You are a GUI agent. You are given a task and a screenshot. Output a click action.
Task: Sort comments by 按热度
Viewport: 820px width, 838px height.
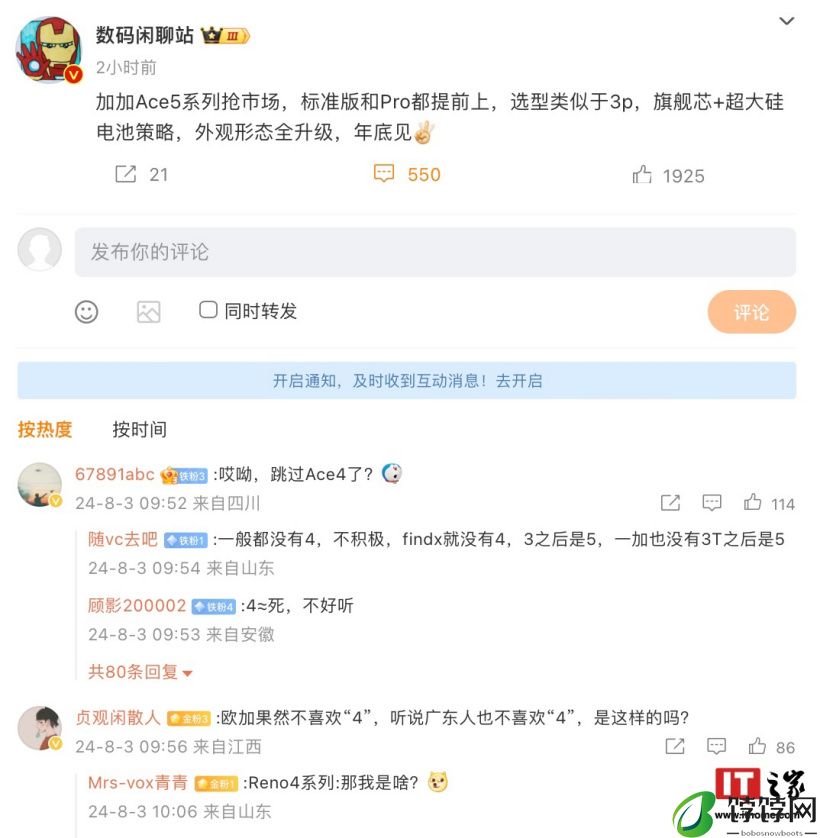point(45,429)
